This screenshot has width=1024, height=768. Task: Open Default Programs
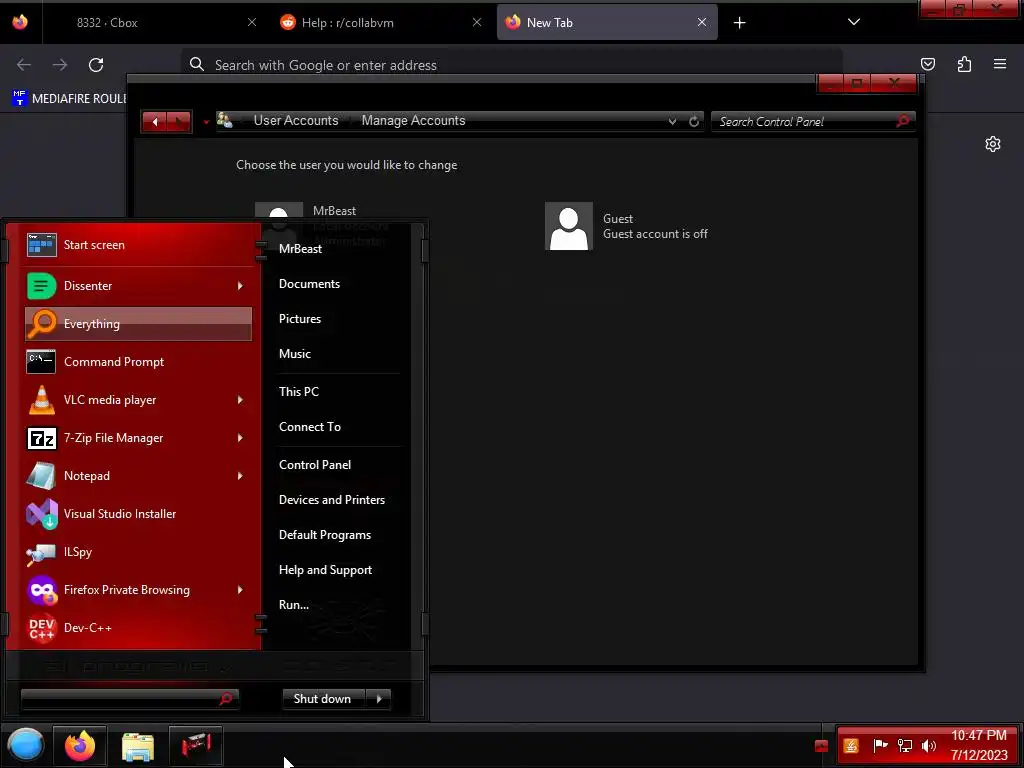point(325,535)
